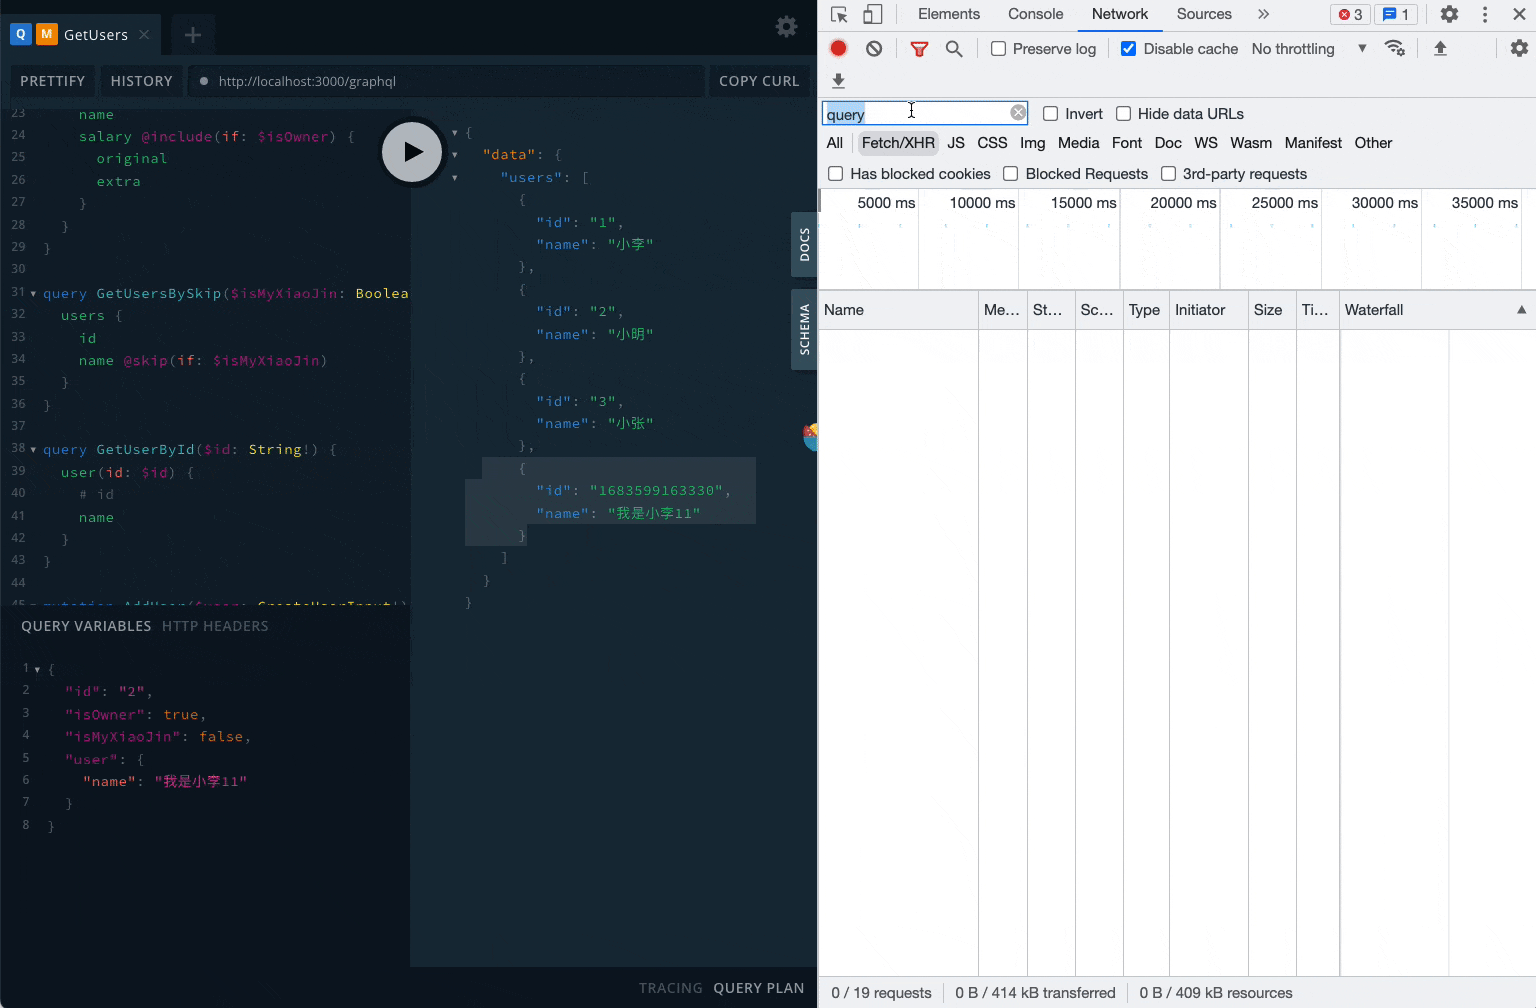Open Network panel settings gear
The width and height of the screenshot is (1536, 1008).
point(1519,48)
